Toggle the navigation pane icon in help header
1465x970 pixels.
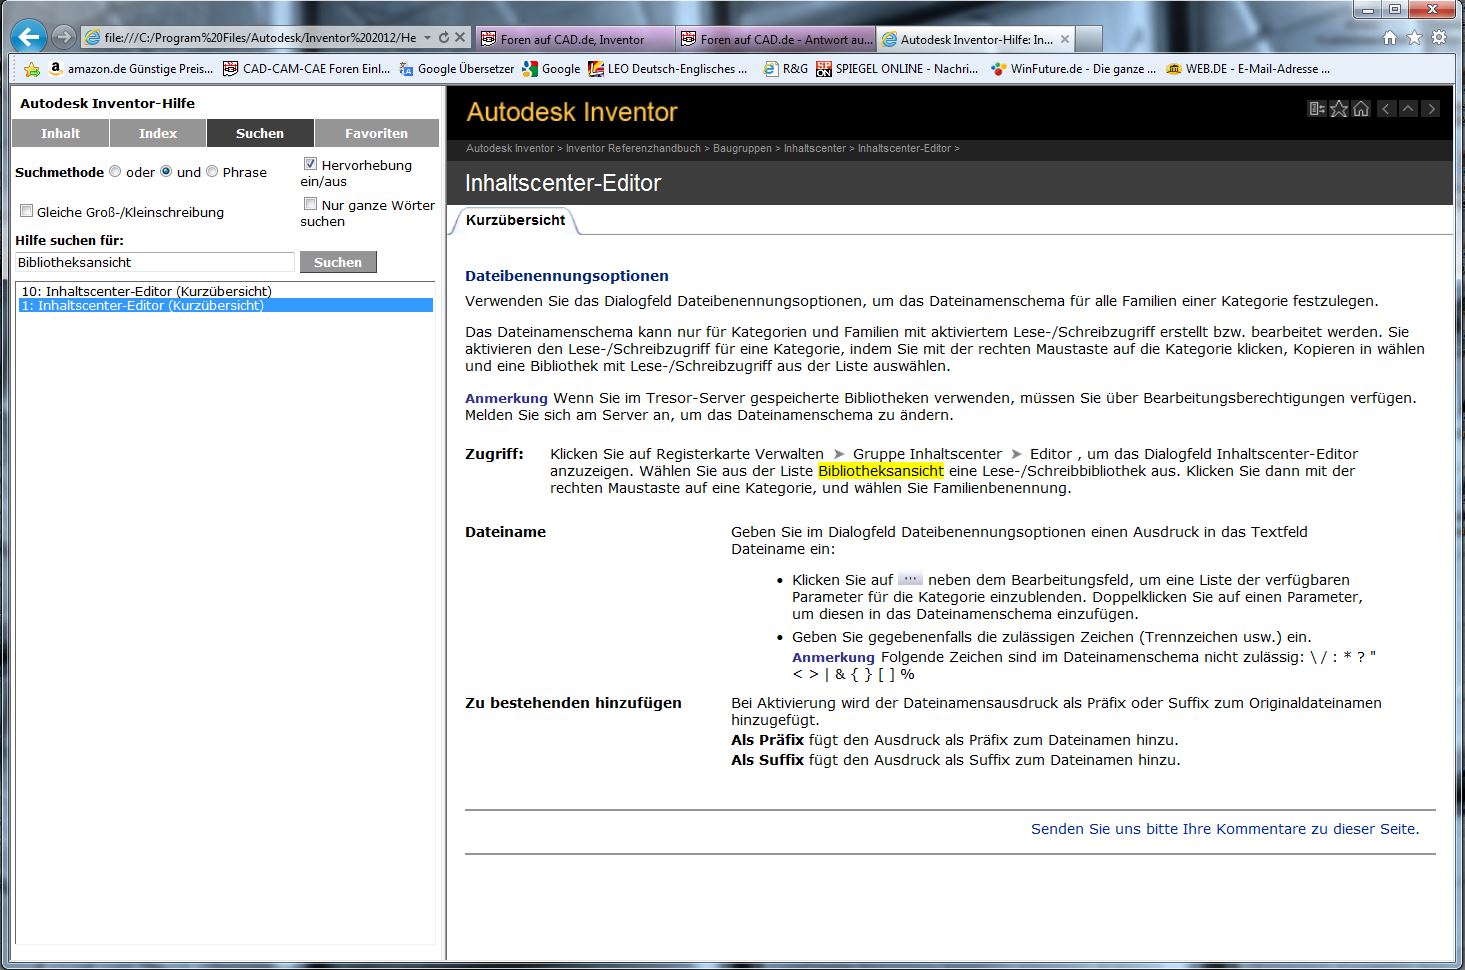click(1317, 109)
